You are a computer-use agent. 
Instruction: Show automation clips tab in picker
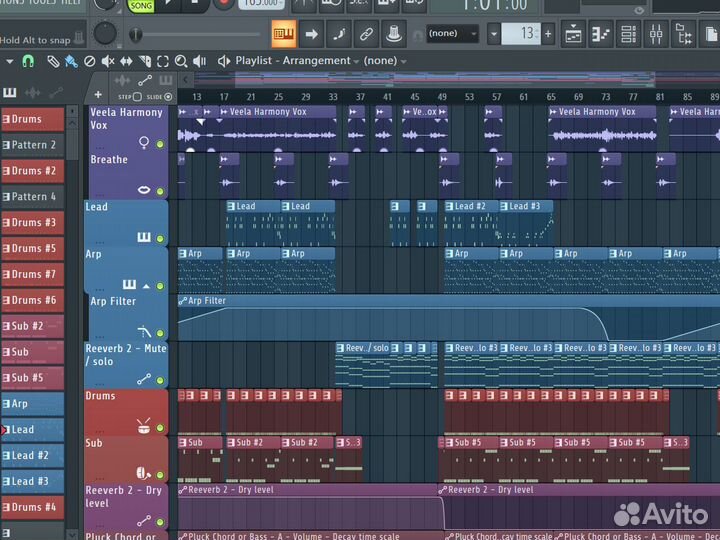coord(56,92)
